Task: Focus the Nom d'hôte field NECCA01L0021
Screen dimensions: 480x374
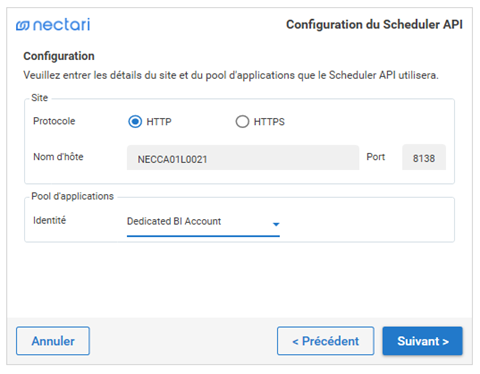Action: coord(243,158)
